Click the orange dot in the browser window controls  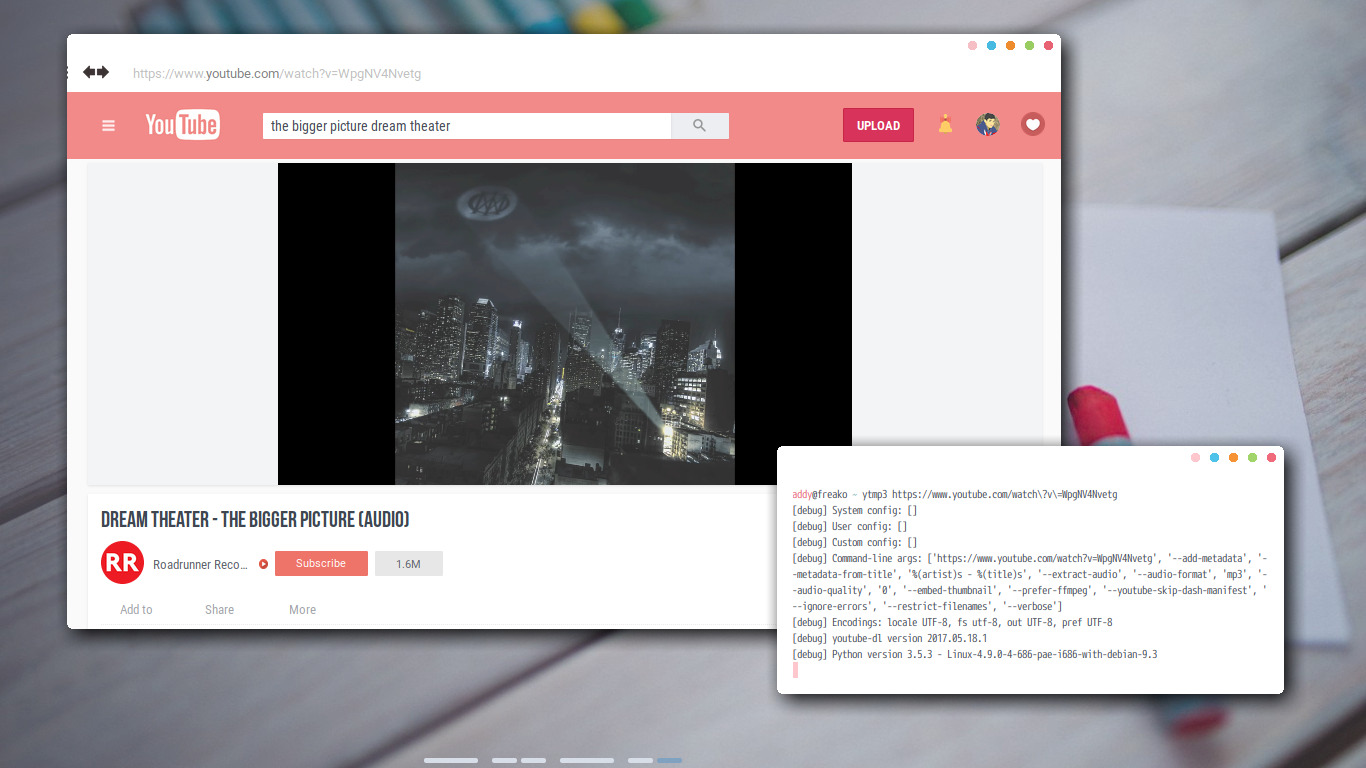click(x=1010, y=45)
